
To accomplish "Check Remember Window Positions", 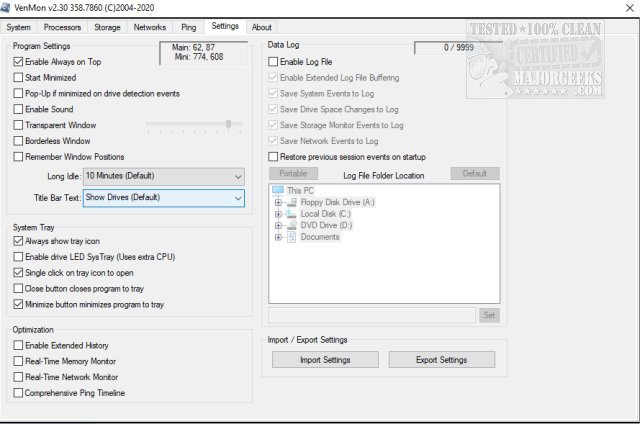I will 18,157.
